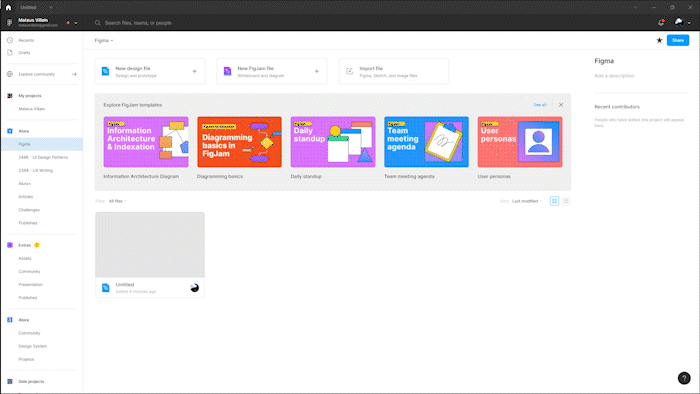Open the account switcher dropdown arrow
Viewport: 700px width, 394px height.
pyautogui.click(x=76, y=23)
